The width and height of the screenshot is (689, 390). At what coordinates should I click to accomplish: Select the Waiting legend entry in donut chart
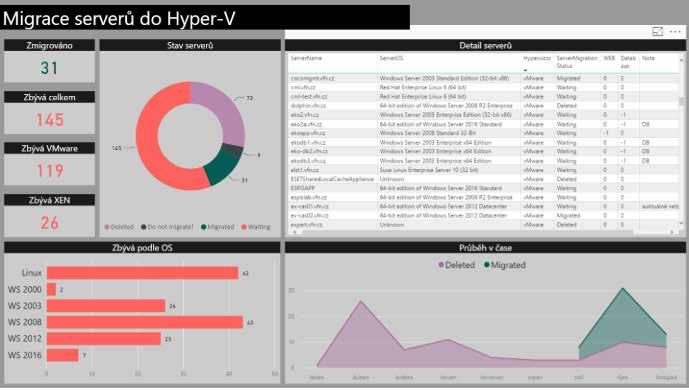[x=256, y=227]
